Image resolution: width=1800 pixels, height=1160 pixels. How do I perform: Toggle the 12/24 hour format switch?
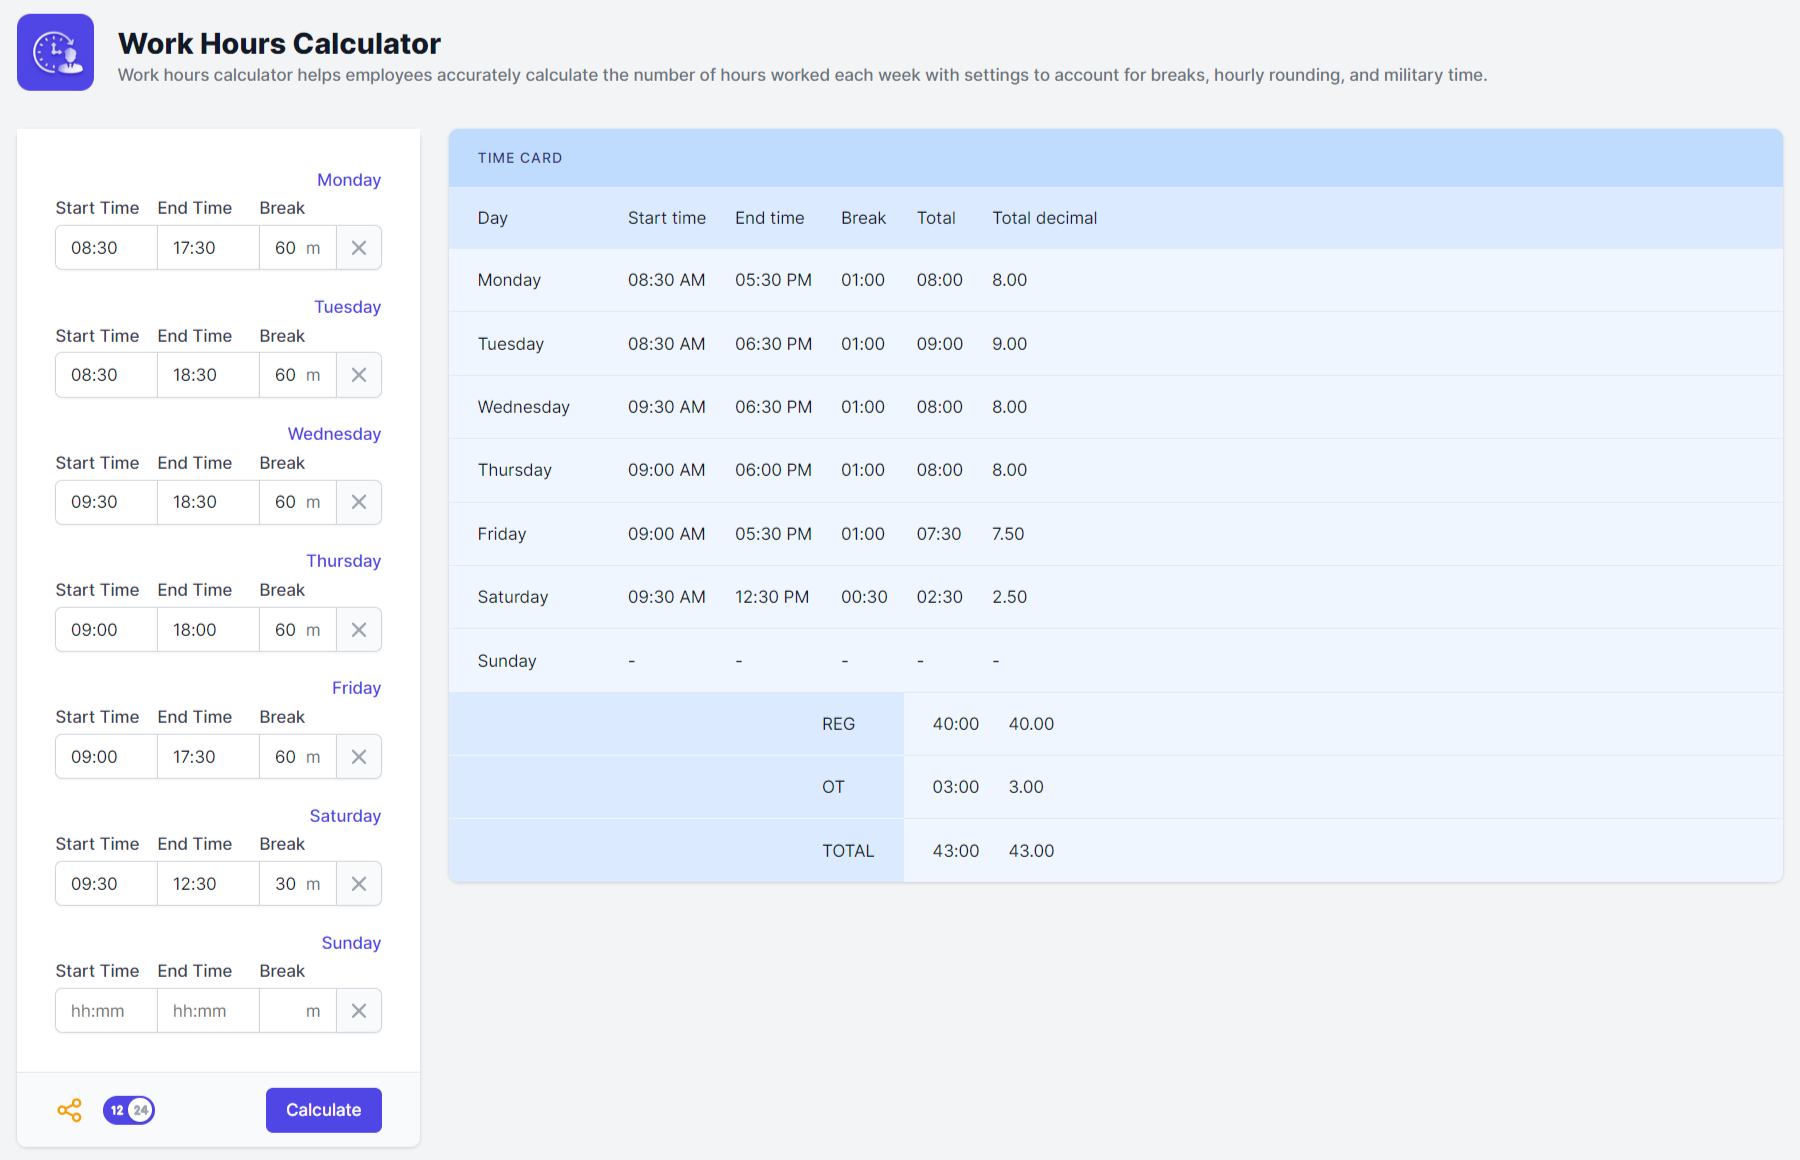click(x=129, y=1110)
